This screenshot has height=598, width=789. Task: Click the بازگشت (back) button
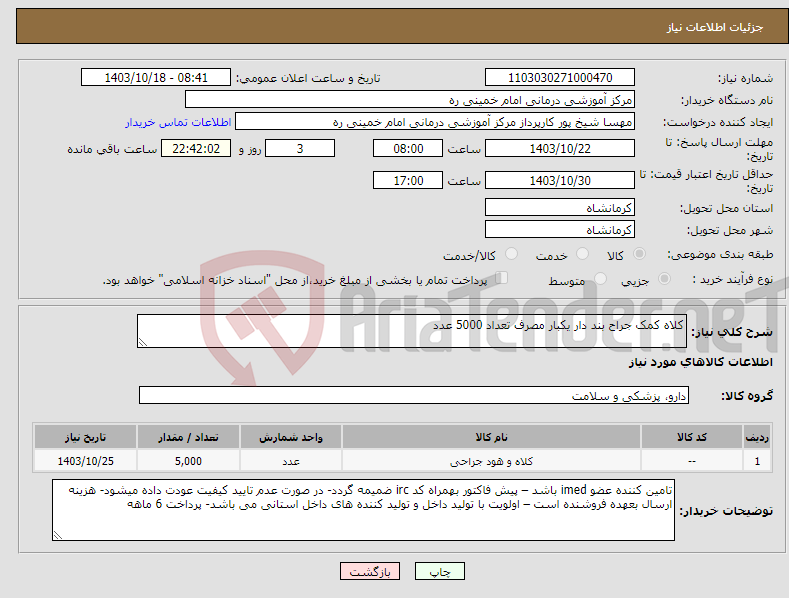point(370,571)
